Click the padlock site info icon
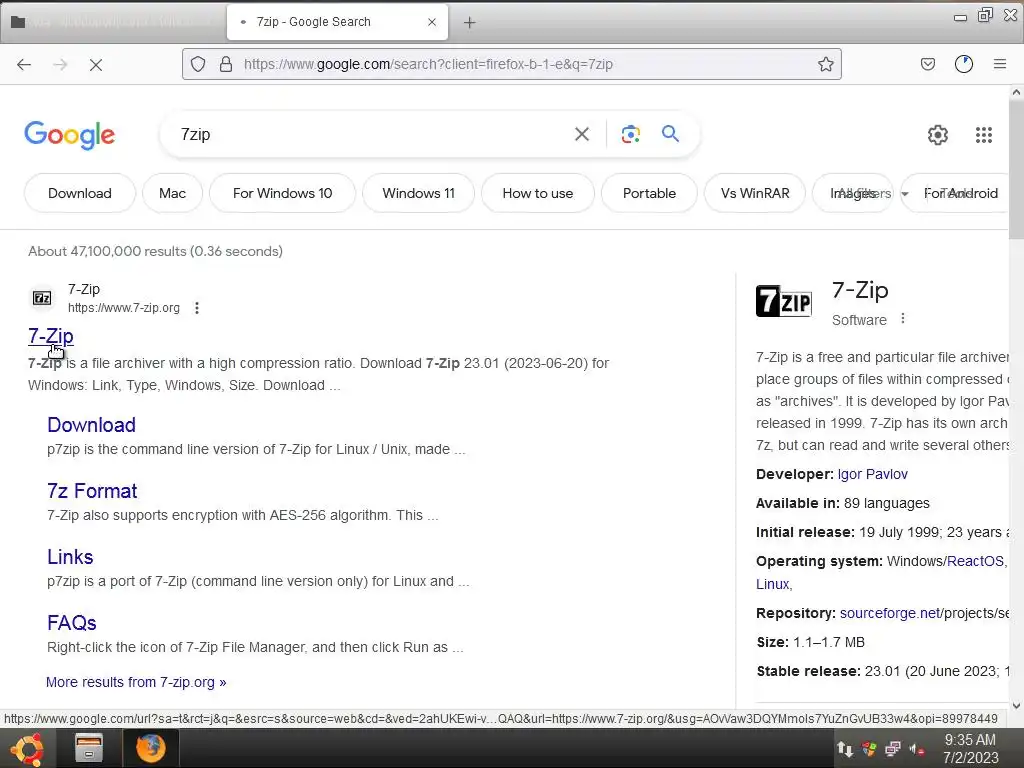This screenshot has width=1024, height=768. pos(225,64)
